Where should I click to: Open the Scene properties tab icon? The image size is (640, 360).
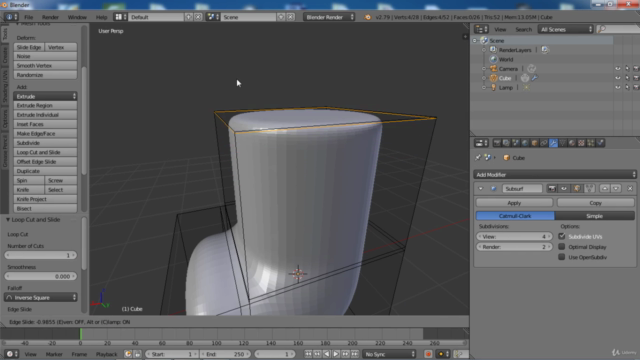516,143
